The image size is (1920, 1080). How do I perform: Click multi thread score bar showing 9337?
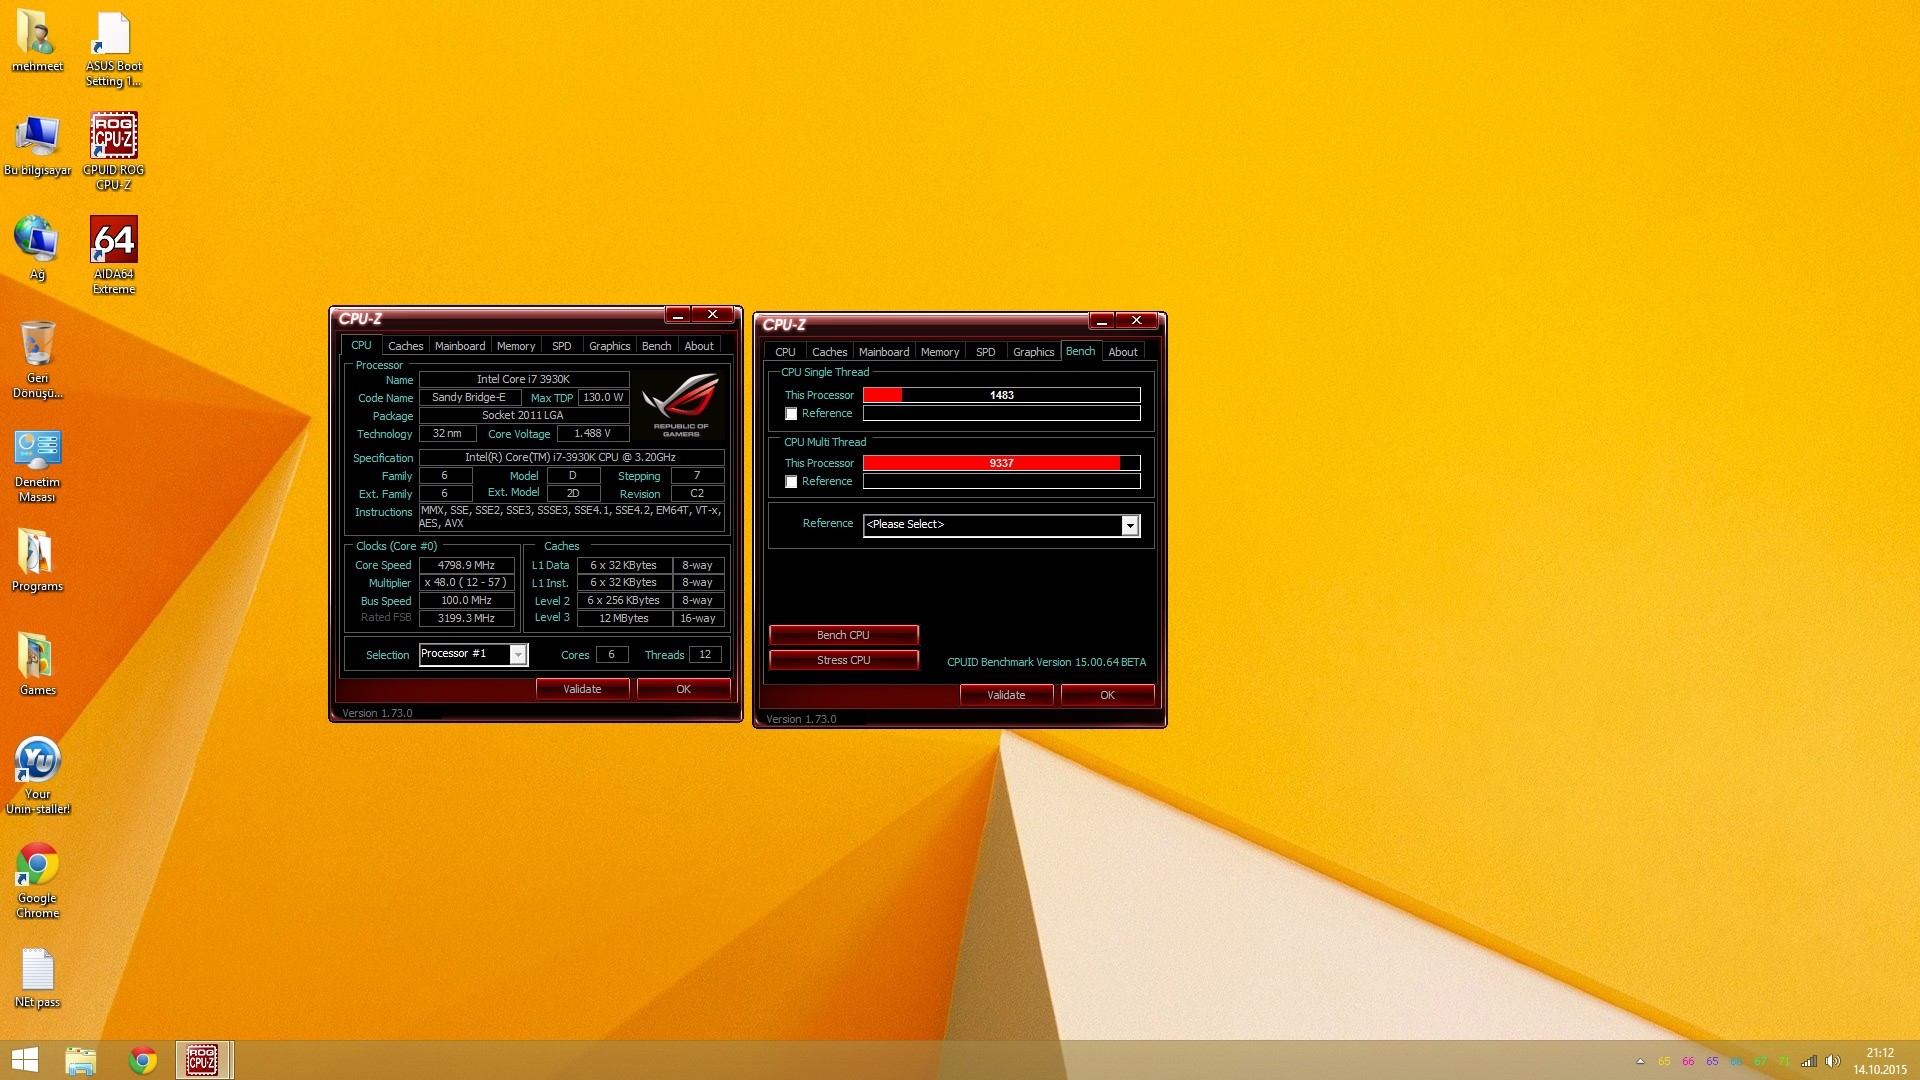[1001, 463]
